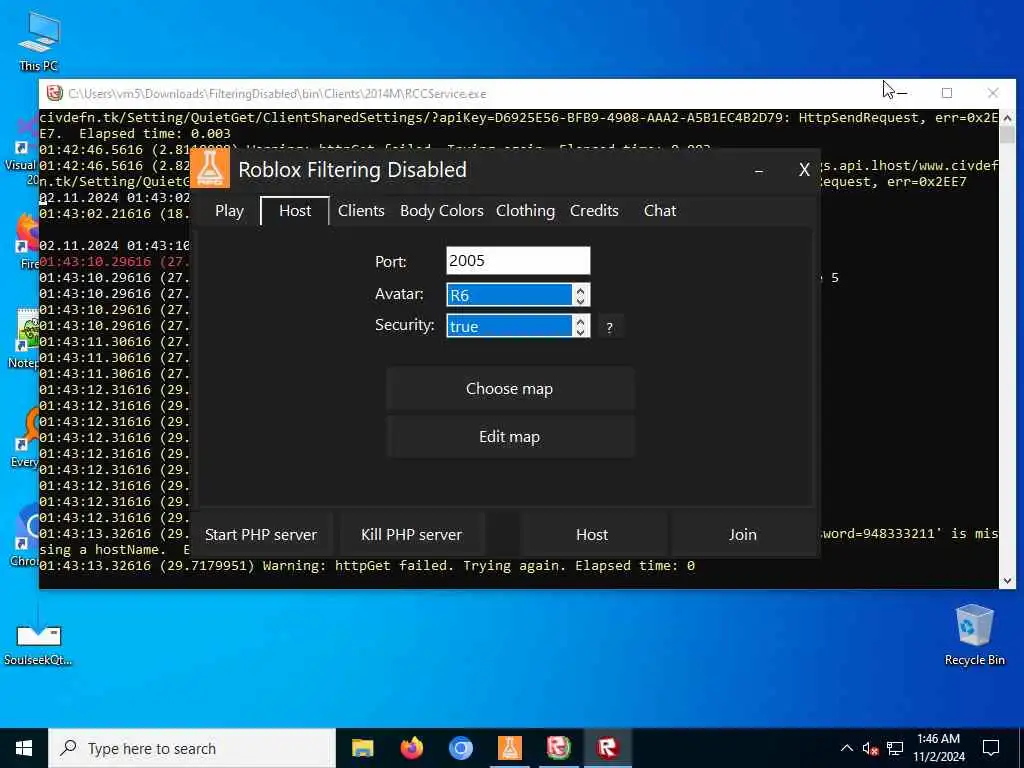Viewport: 1024px width, 768px height.
Task: Minimize the Roblox Filtering Disabled launcher
Action: click(759, 170)
